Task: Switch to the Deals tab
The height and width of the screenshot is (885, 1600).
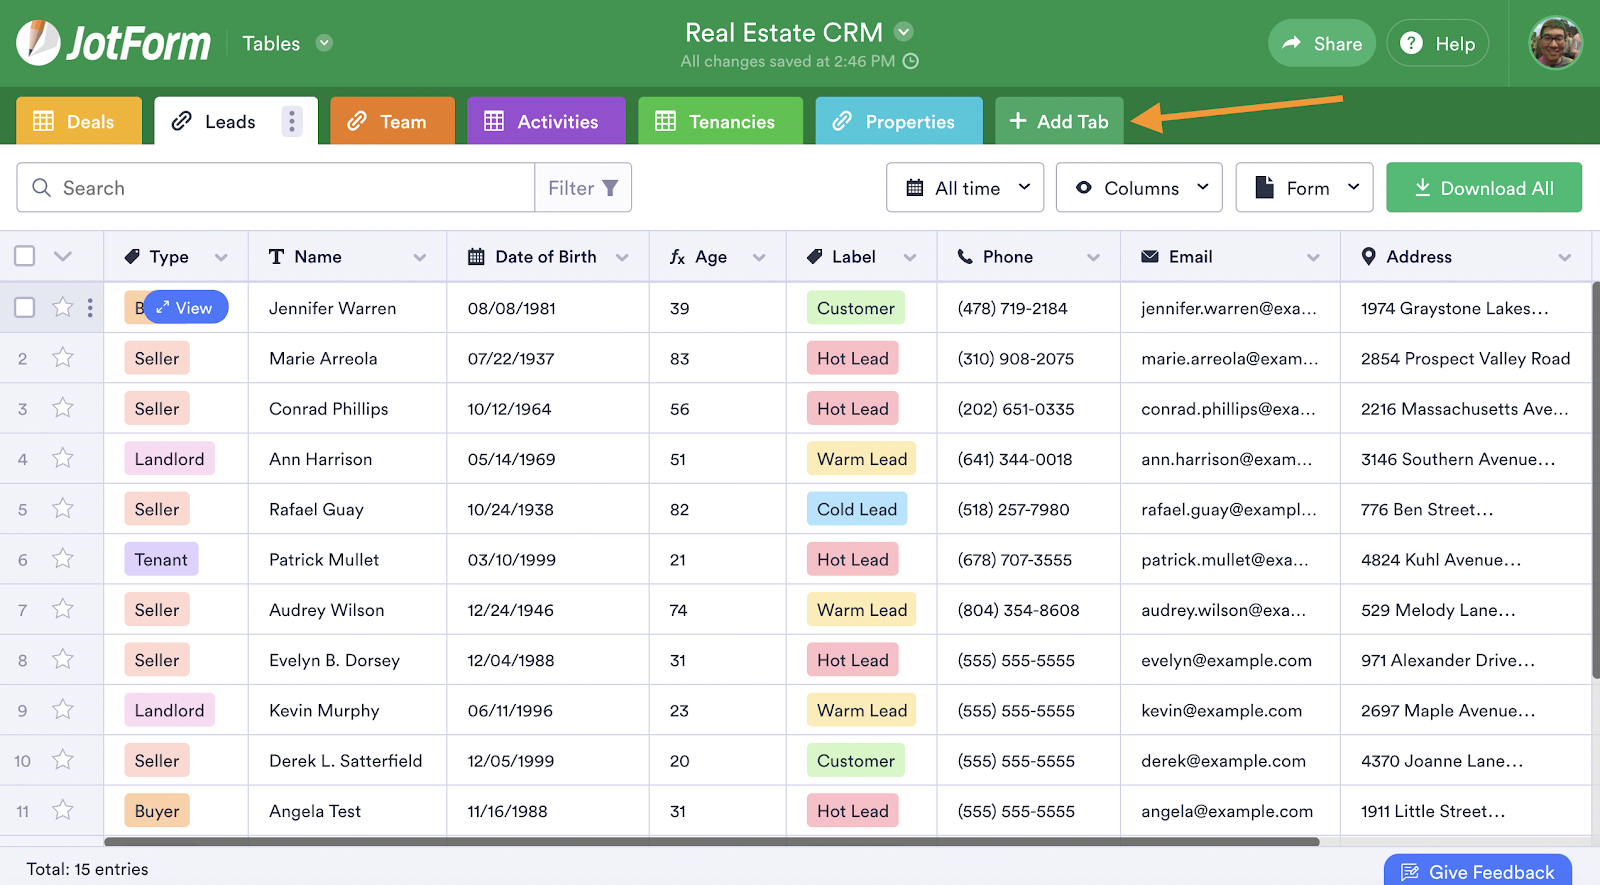Action: point(79,121)
